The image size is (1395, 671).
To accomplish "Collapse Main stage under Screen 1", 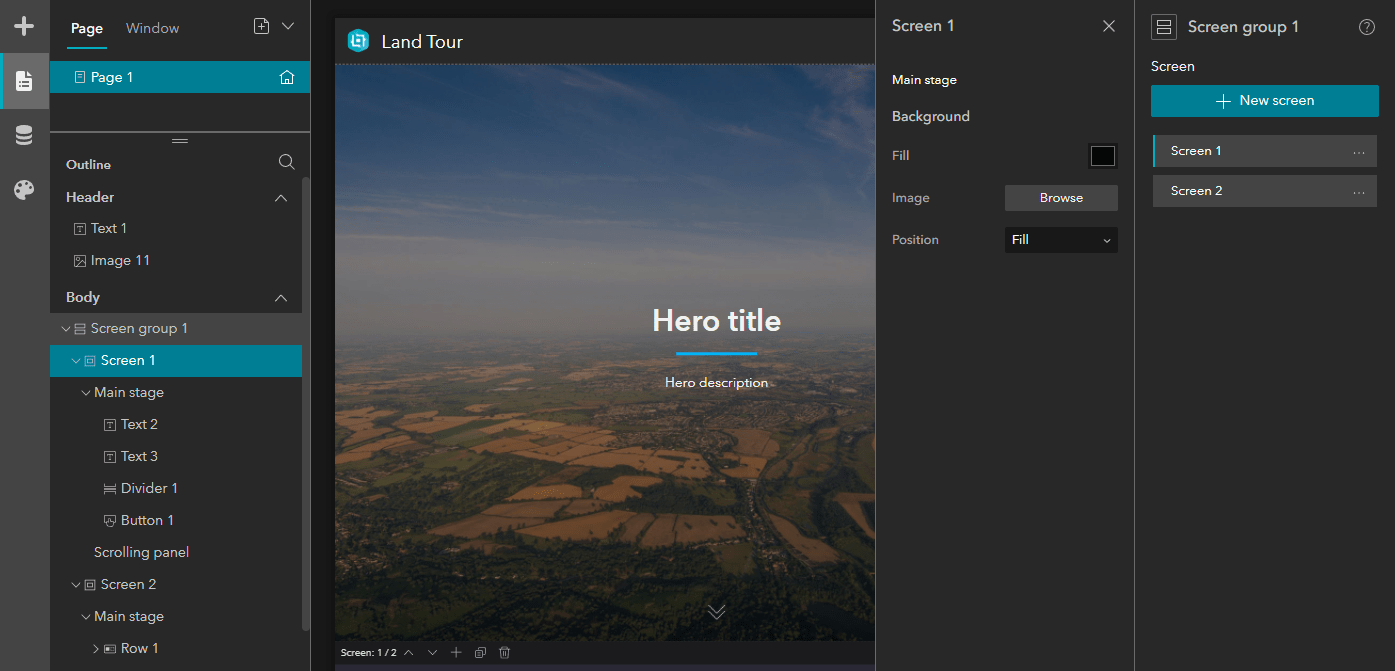I will (86, 393).
